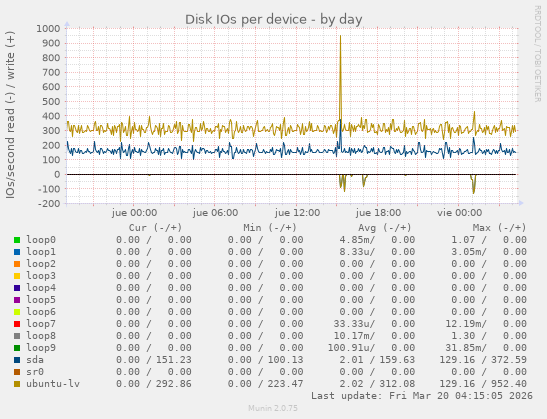547x419 pixels.
Task: Click the 'Avg (-/+)' column header
Action: pos(385,228)
